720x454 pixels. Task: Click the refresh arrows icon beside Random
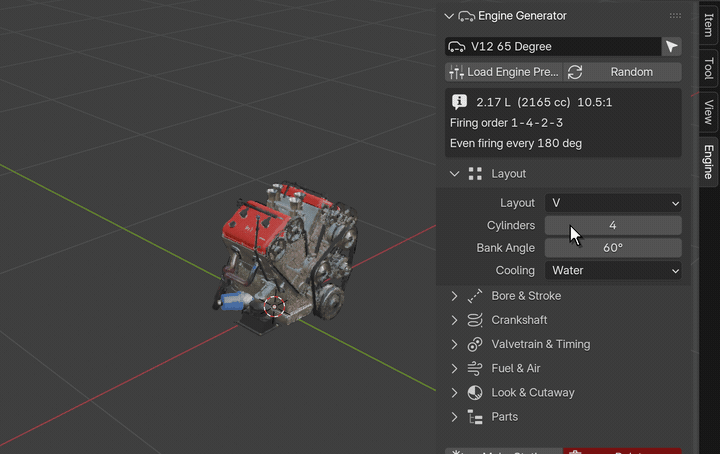[x=575, y=72]
